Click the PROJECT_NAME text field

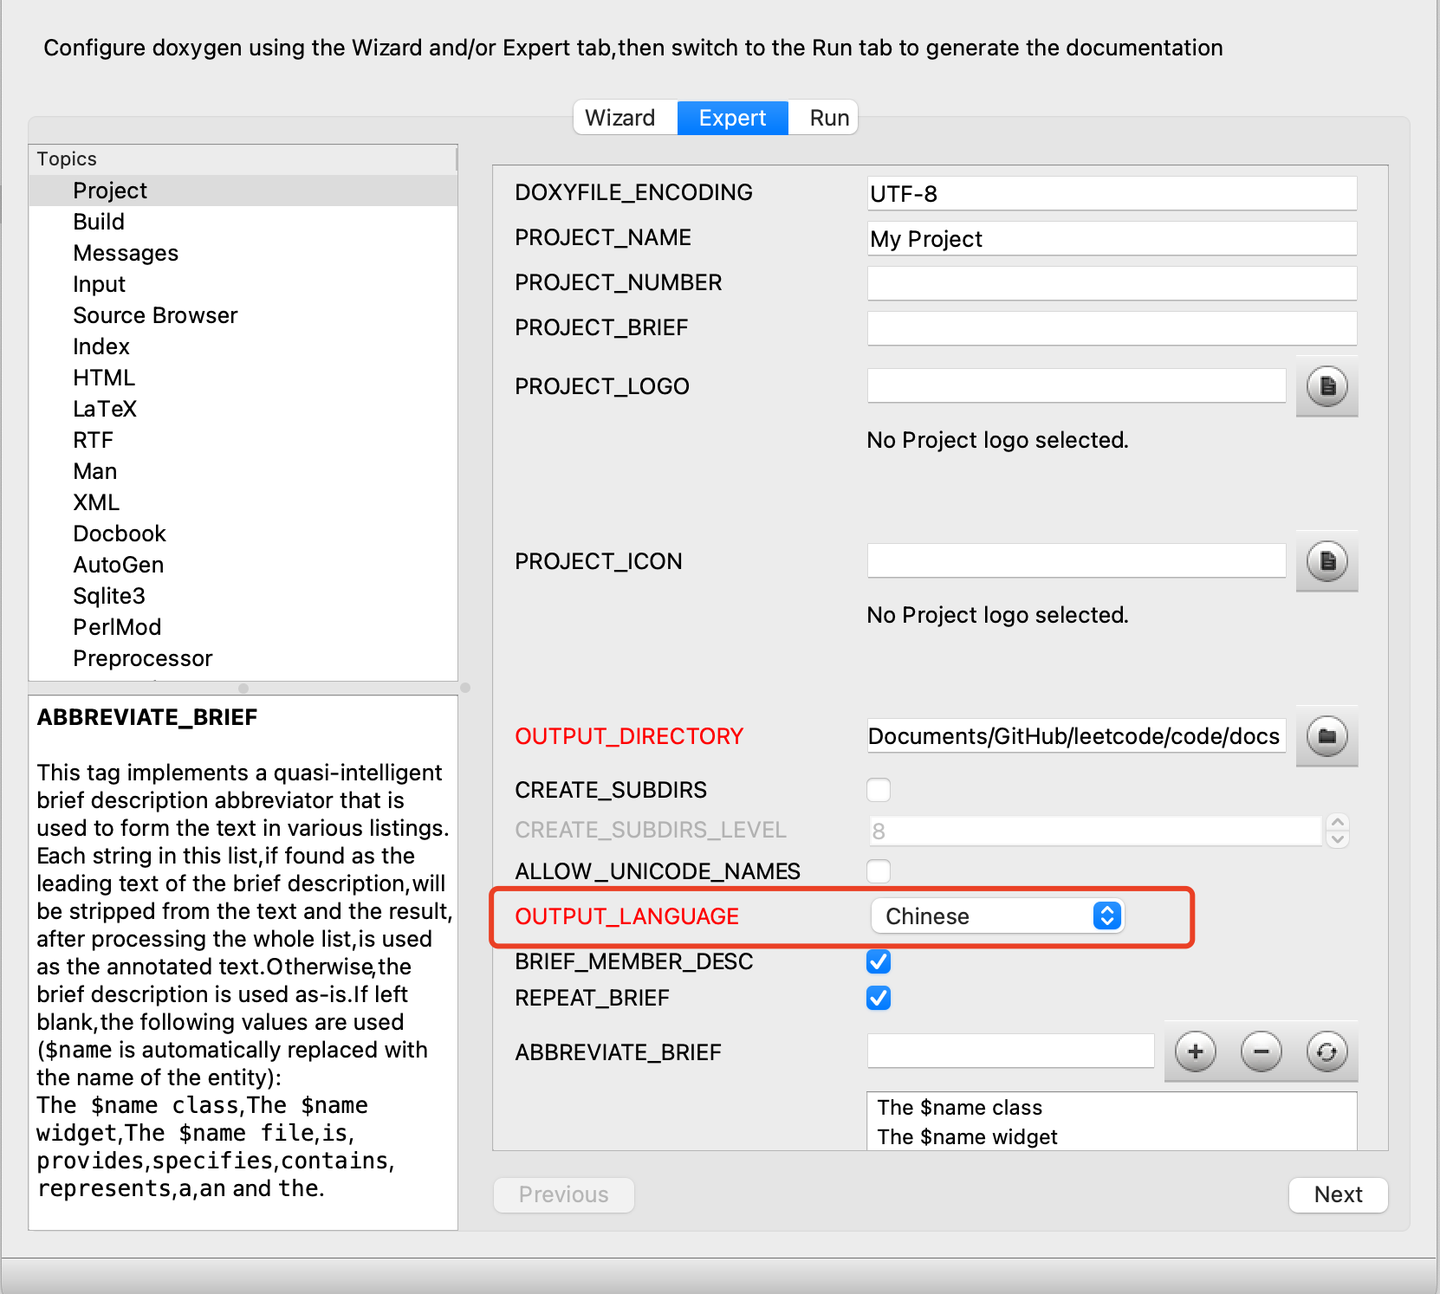1111,239
